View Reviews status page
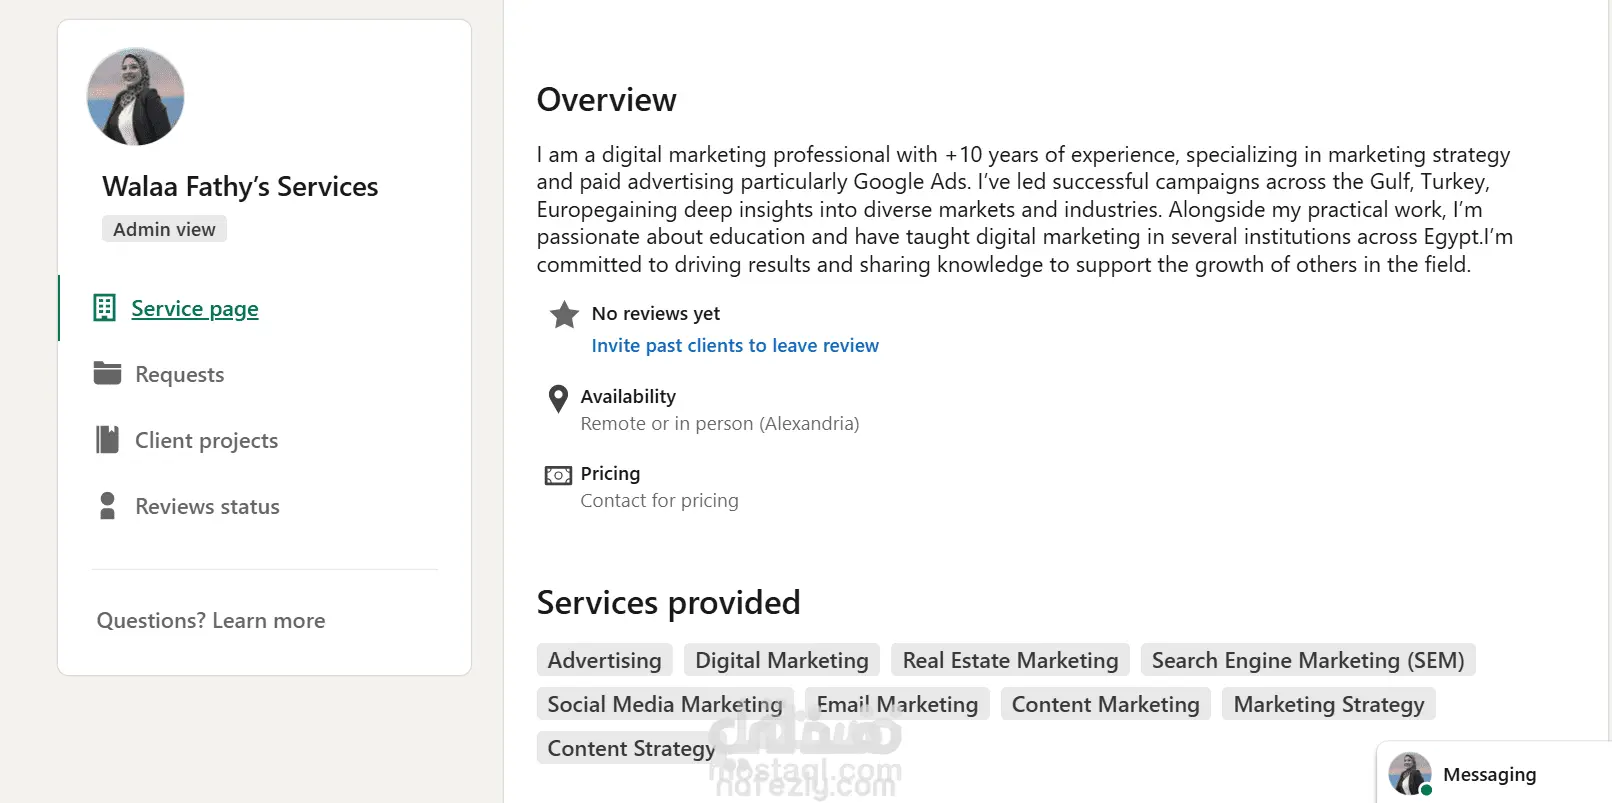This screenshot has width=1612, height=803. [x=207, y=507]
